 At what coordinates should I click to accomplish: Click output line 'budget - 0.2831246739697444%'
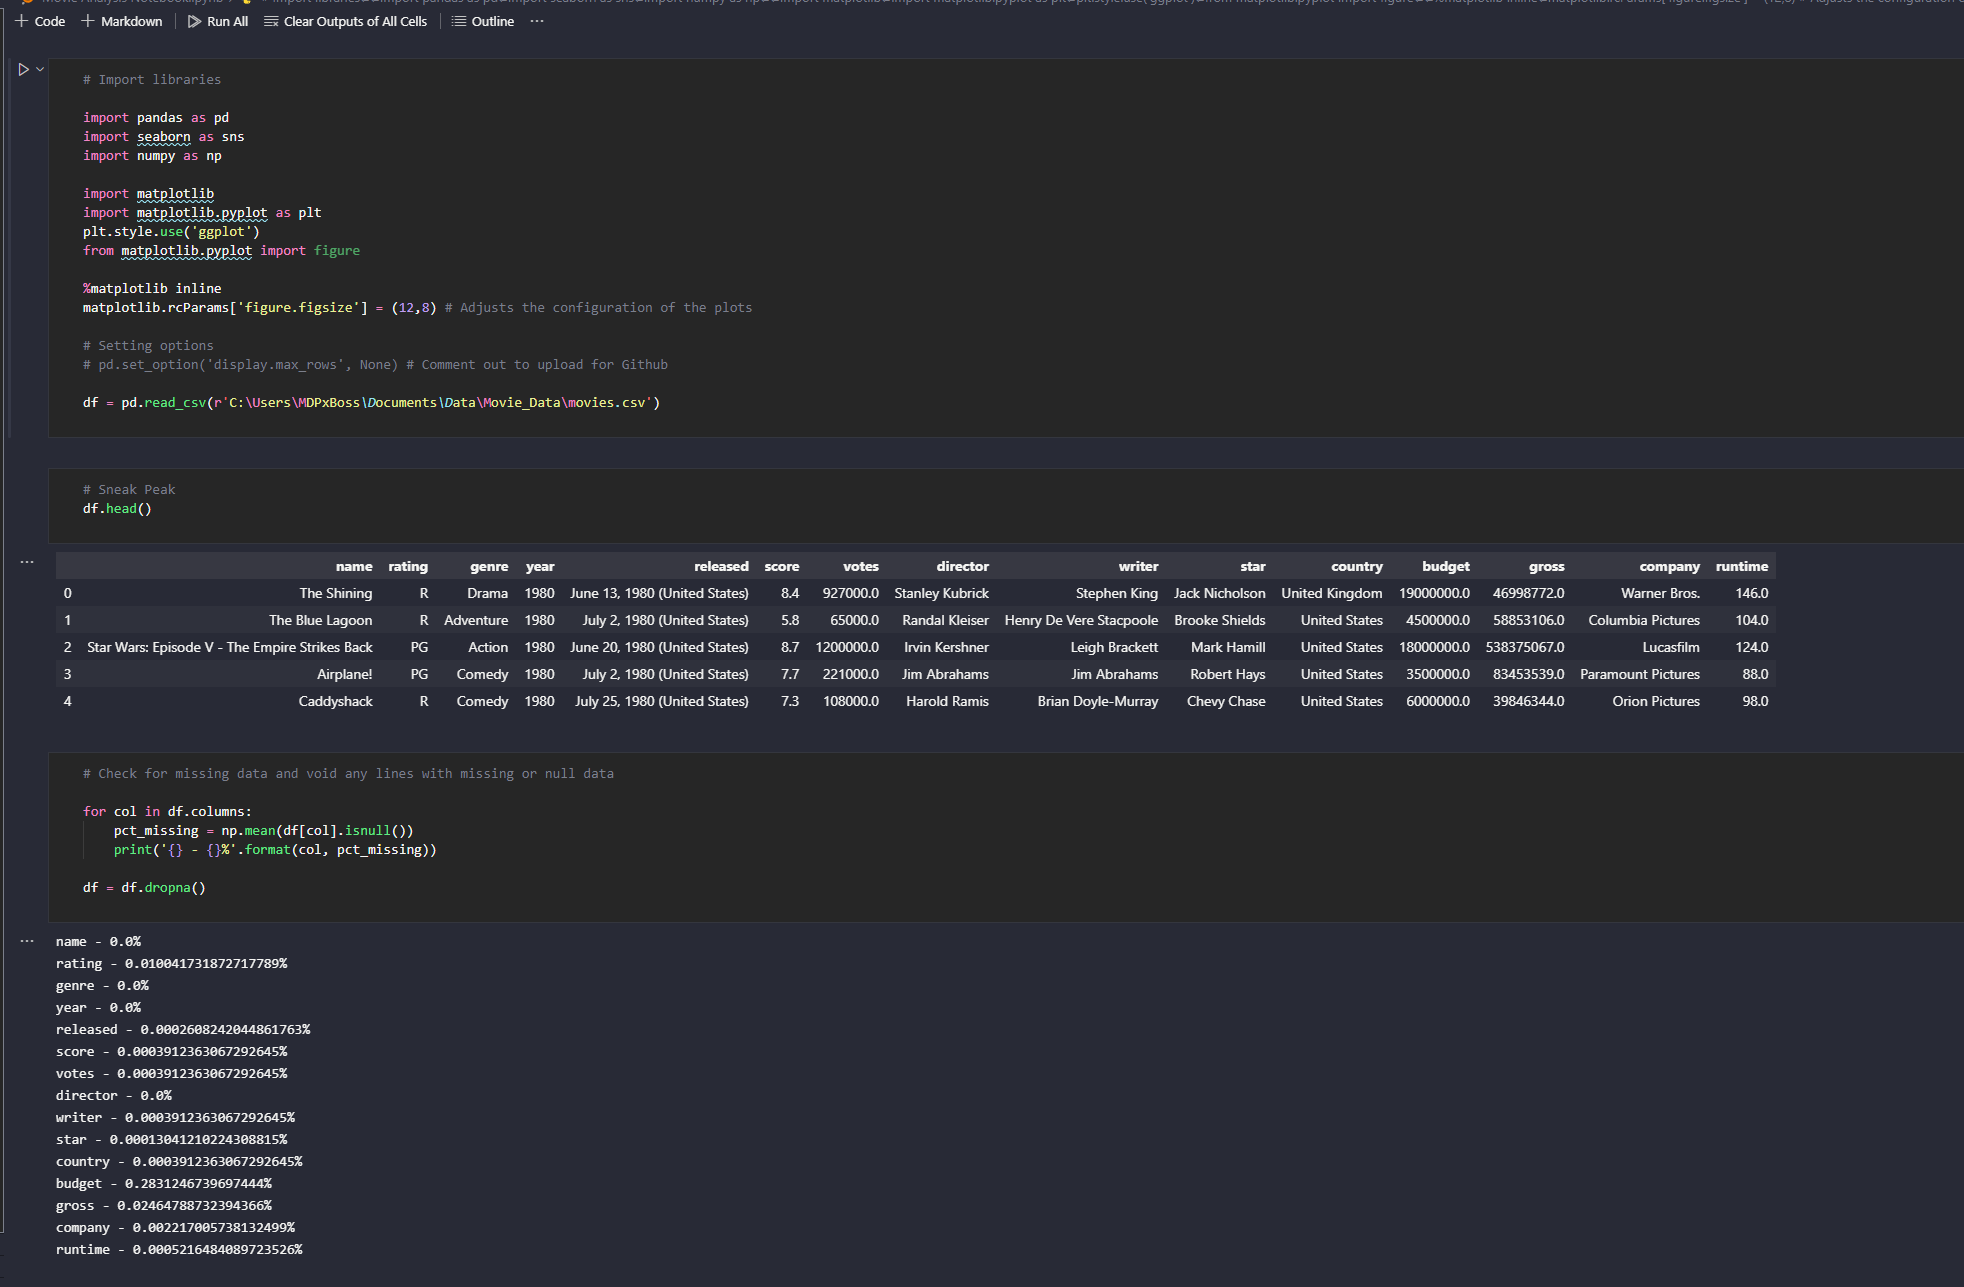164,1183
